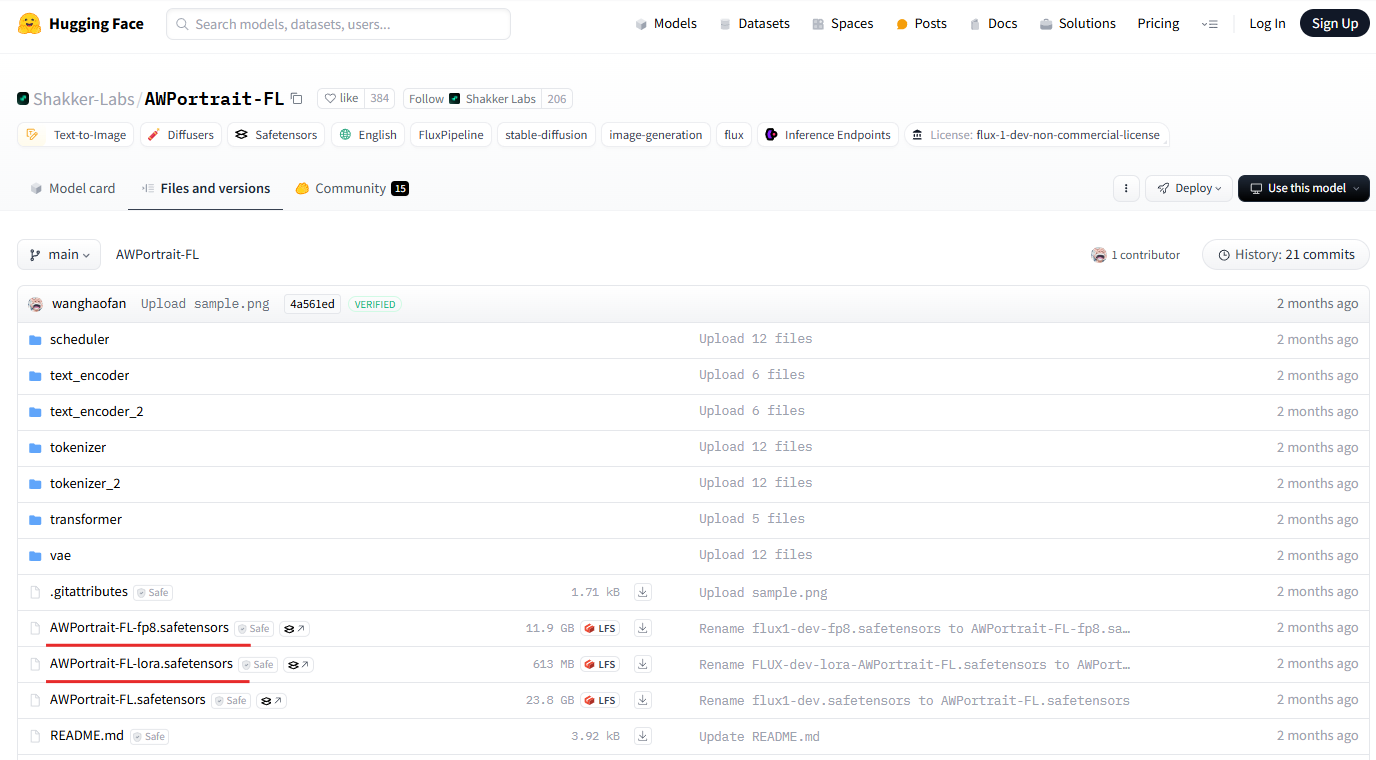1376x760 pixels.
Task: Expand the Deploy dropdown
Action: pos(1189,188)
